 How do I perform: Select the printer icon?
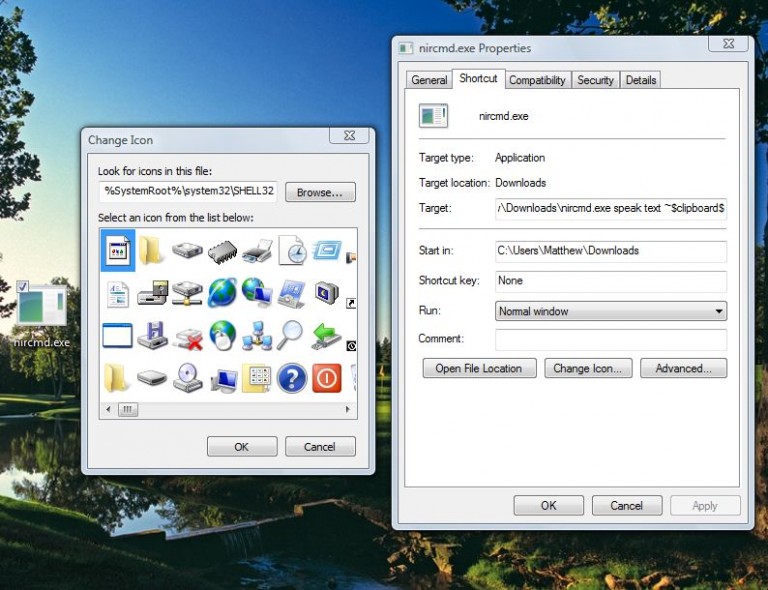click(257, 251)
